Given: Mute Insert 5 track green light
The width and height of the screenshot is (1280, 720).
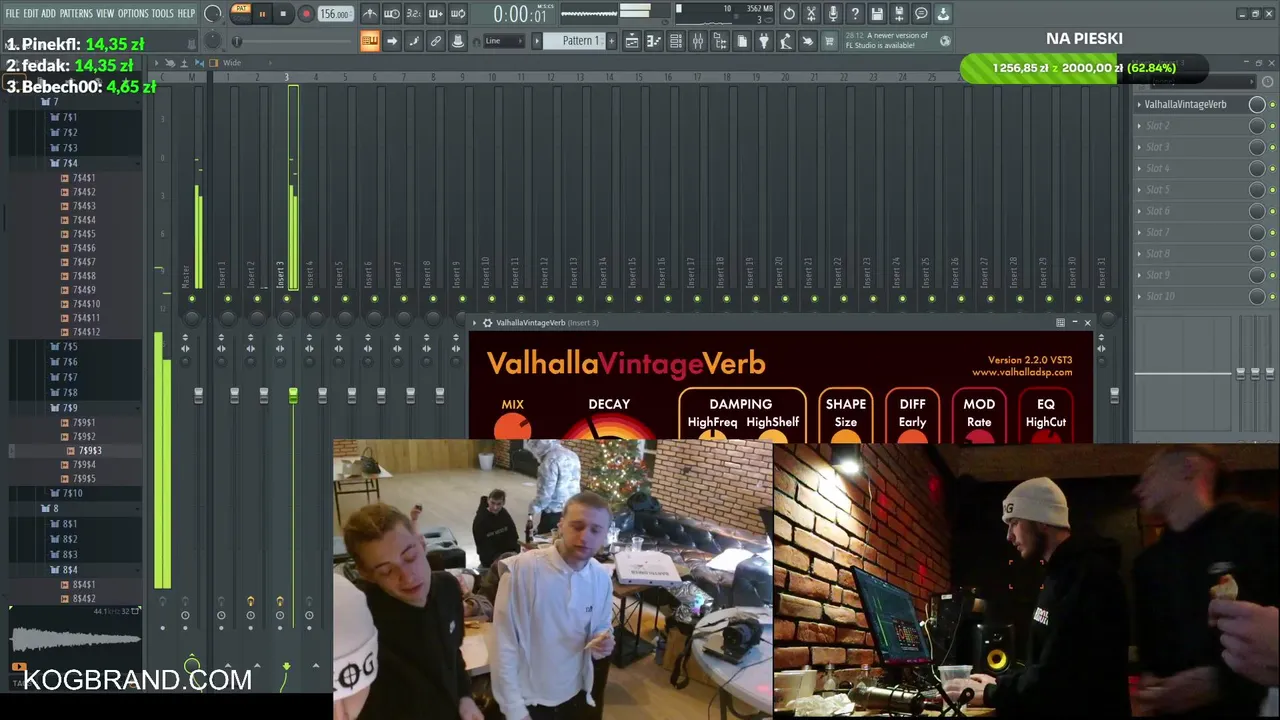Looking at the screenshot, I should [345, 299].
